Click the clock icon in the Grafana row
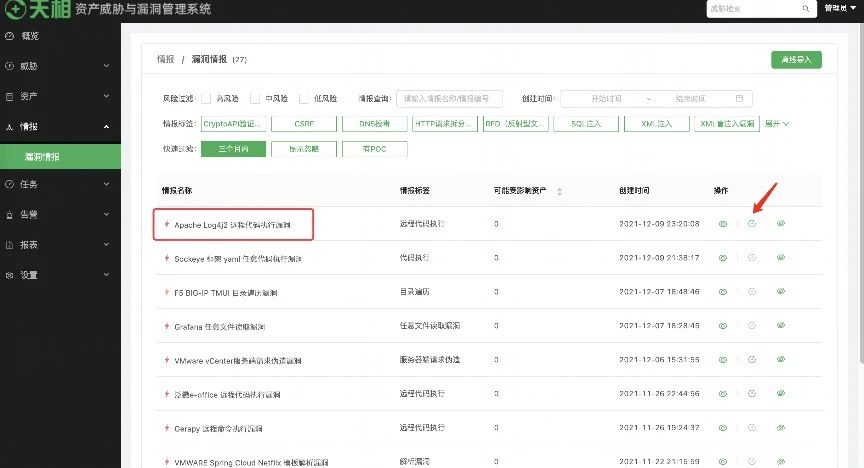Image resolution: width=864 pixels, height=468 pixels. click(x=752, y=326)
